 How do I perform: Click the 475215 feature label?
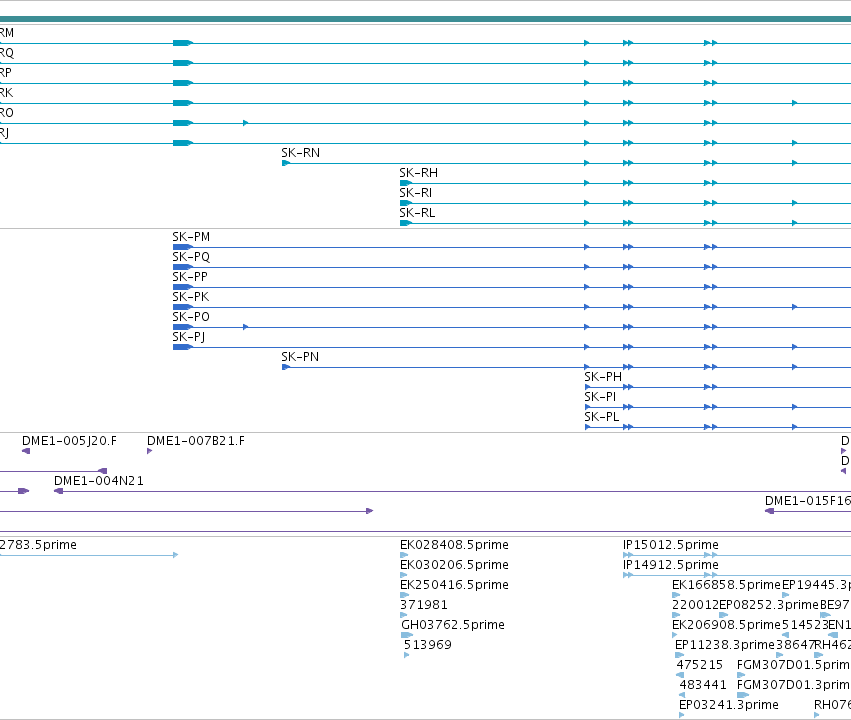(x=700, y=665)
